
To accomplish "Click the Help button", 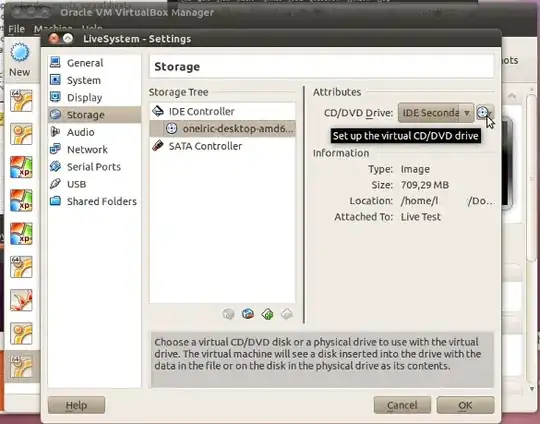I will click(76, 405).
